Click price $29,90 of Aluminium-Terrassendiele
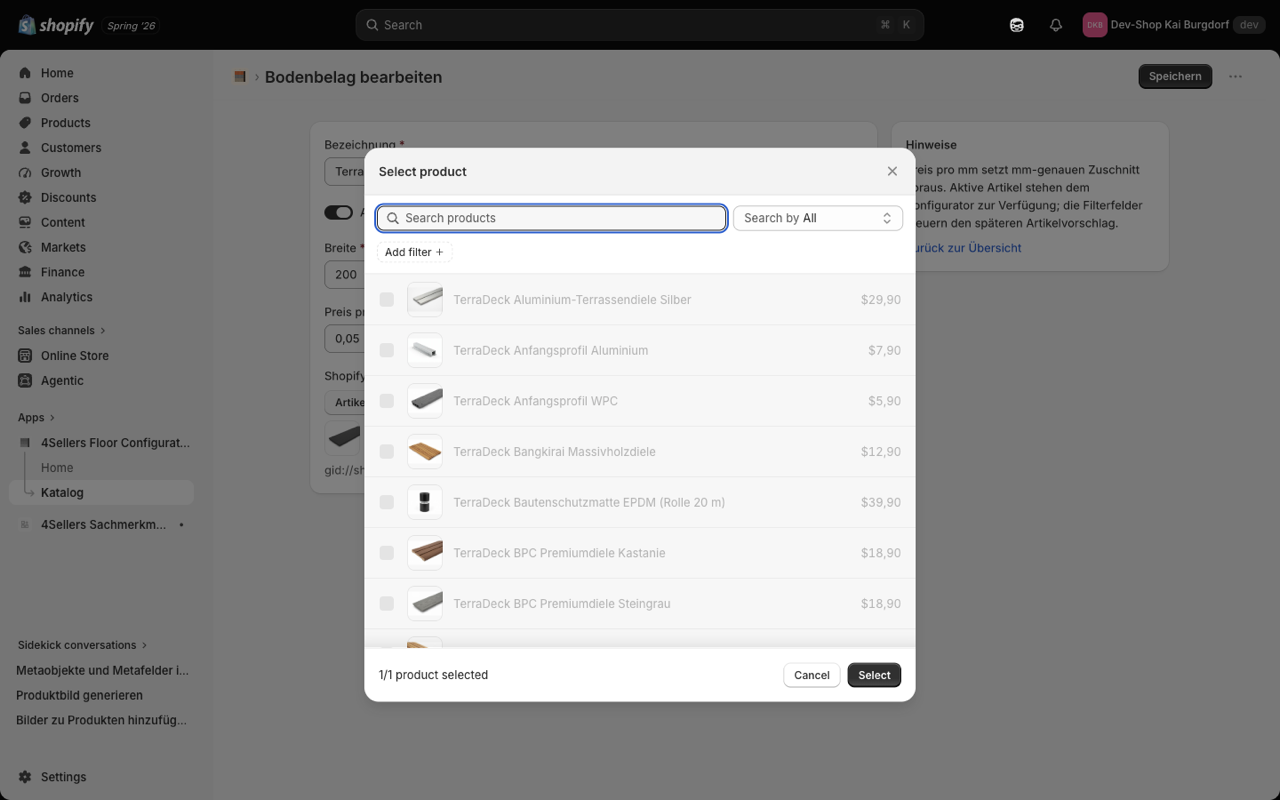 pyautogui.click(x=881, y=300)
